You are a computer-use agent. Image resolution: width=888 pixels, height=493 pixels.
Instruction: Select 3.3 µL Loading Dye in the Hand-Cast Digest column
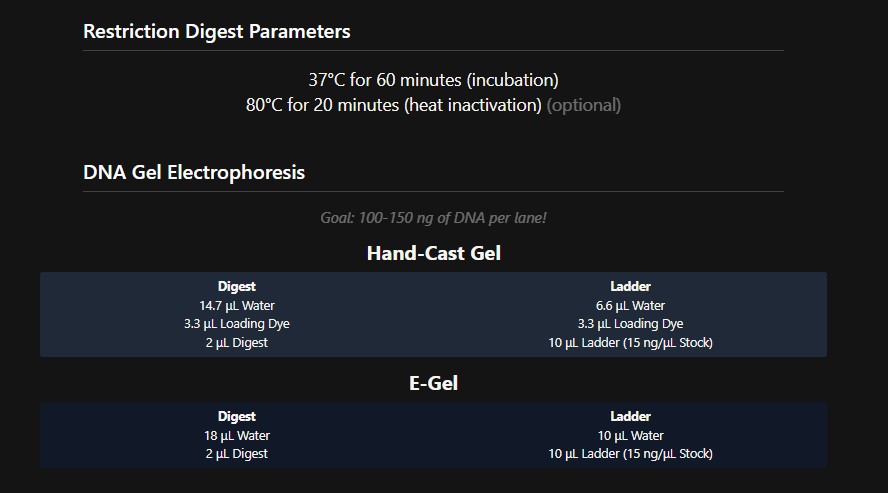237,324
